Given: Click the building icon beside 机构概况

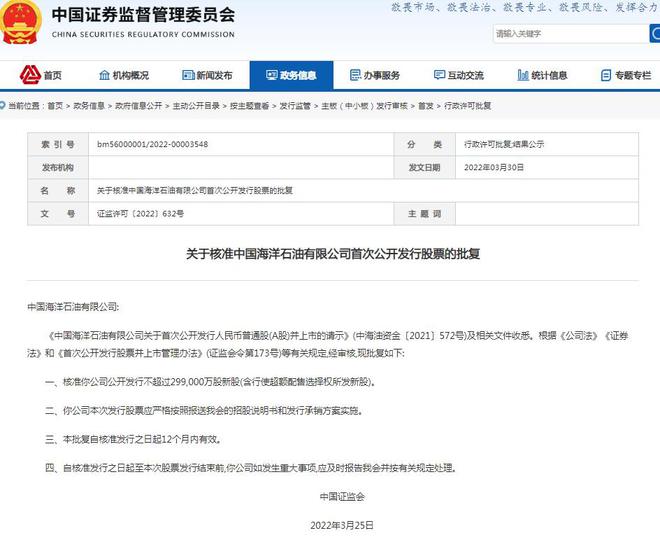Looking at the screenshot, I should pos(104,75).
